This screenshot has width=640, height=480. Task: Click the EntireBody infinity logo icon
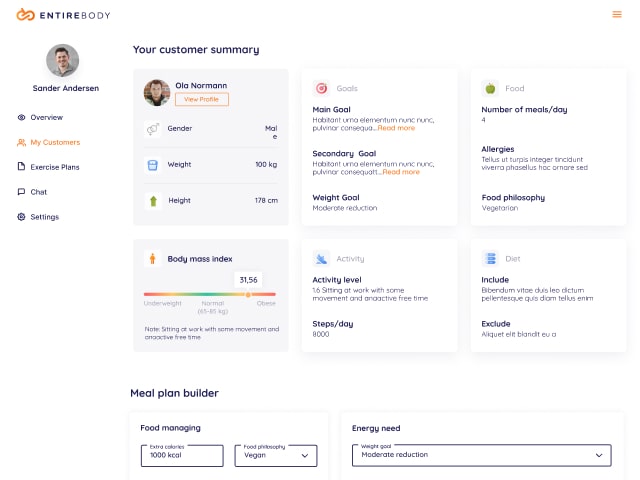point(25,15)
